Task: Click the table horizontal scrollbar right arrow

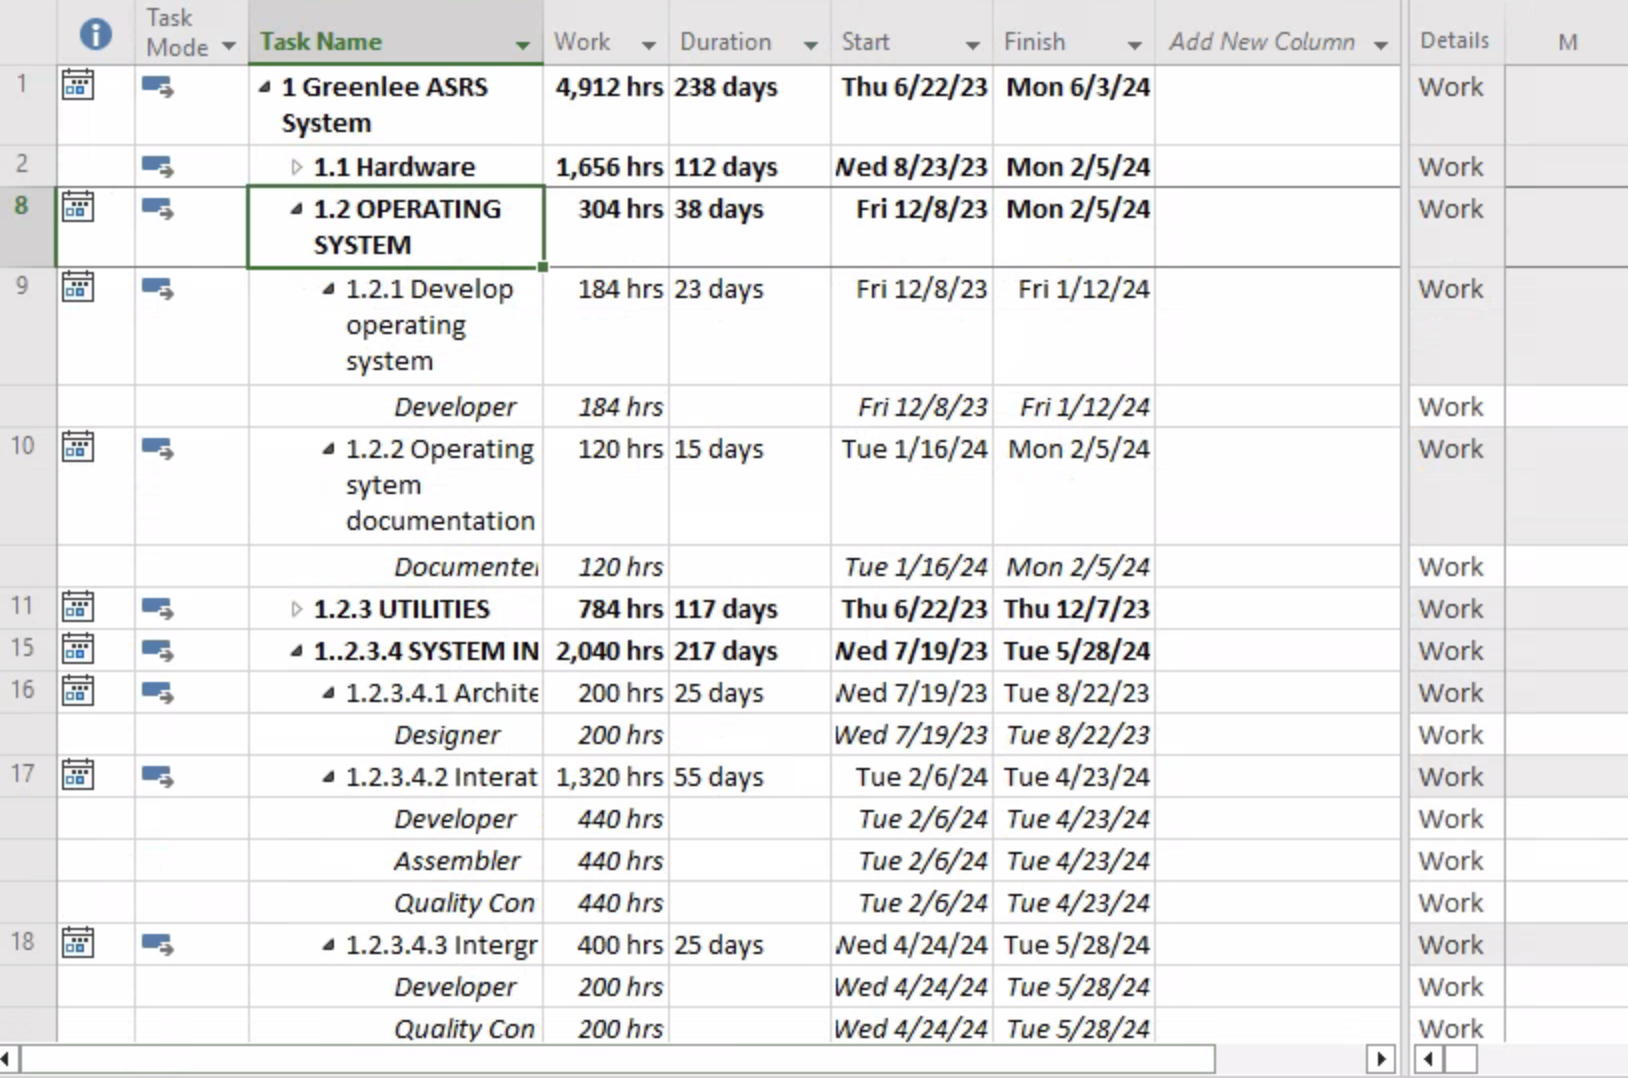Action: pyautogui.click(x=1381, y=1058)
